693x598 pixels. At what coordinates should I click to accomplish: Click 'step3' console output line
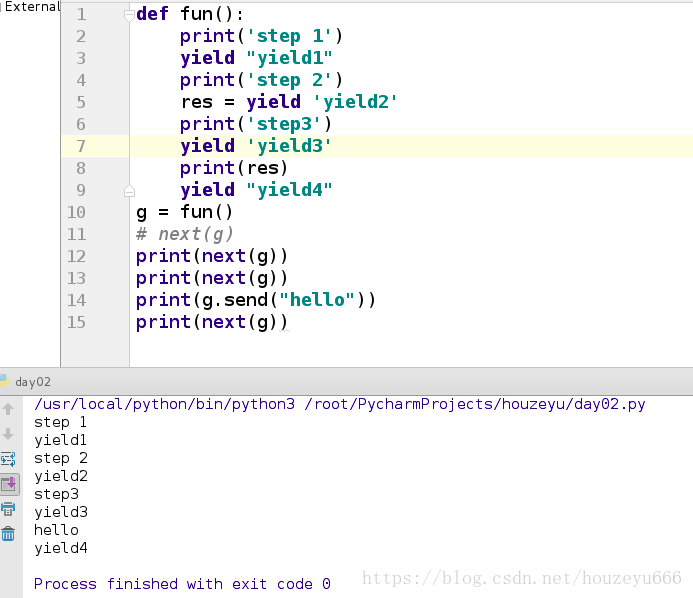tap(56, 494)
